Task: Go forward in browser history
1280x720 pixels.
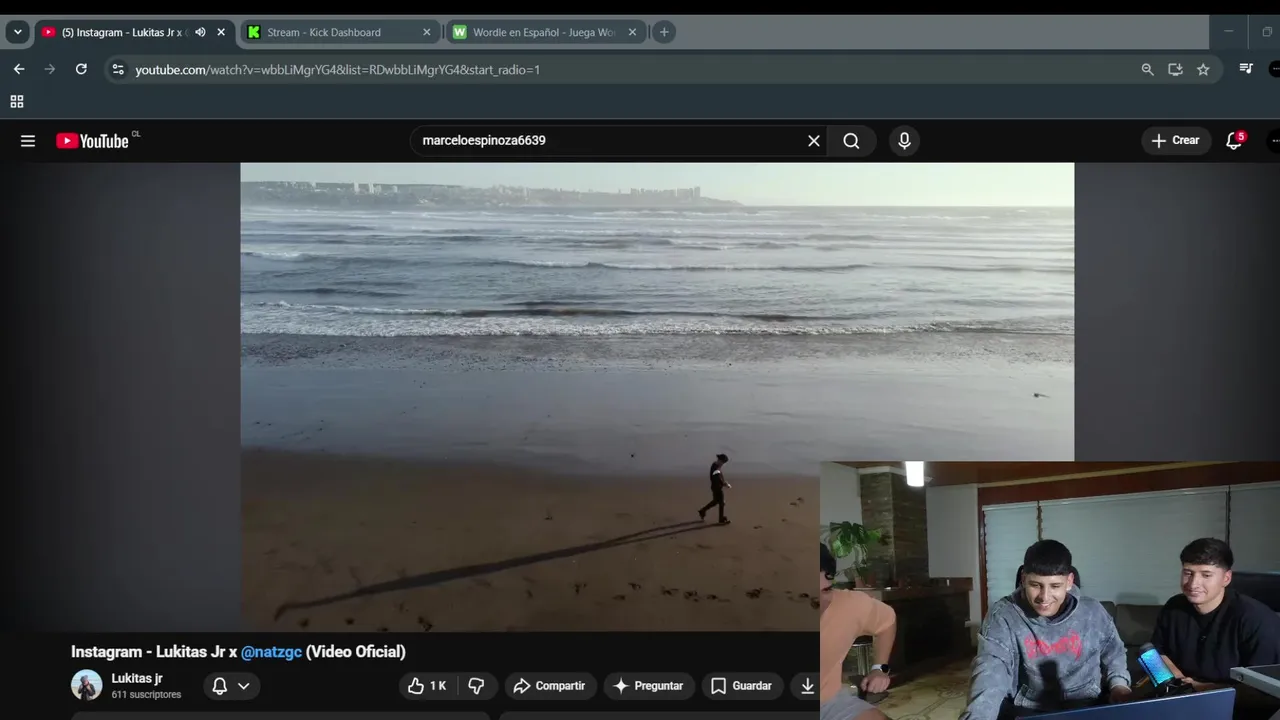Action: (x=50, y=69)
